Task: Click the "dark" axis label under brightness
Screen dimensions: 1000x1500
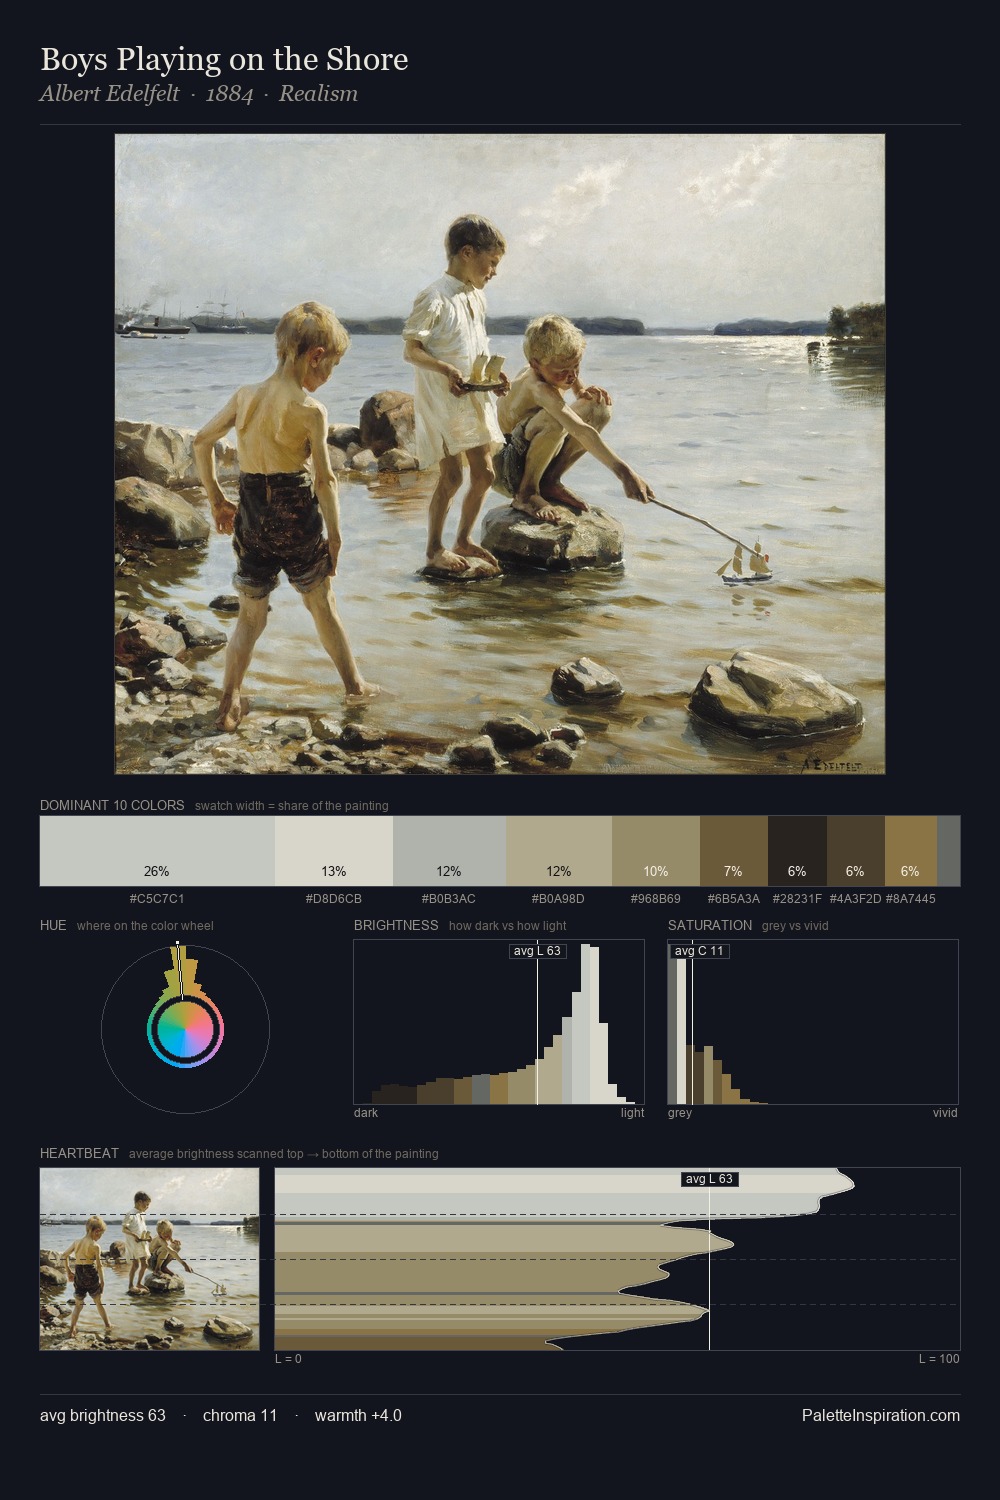Action: pyautogui.click(x=366, y=1112)
